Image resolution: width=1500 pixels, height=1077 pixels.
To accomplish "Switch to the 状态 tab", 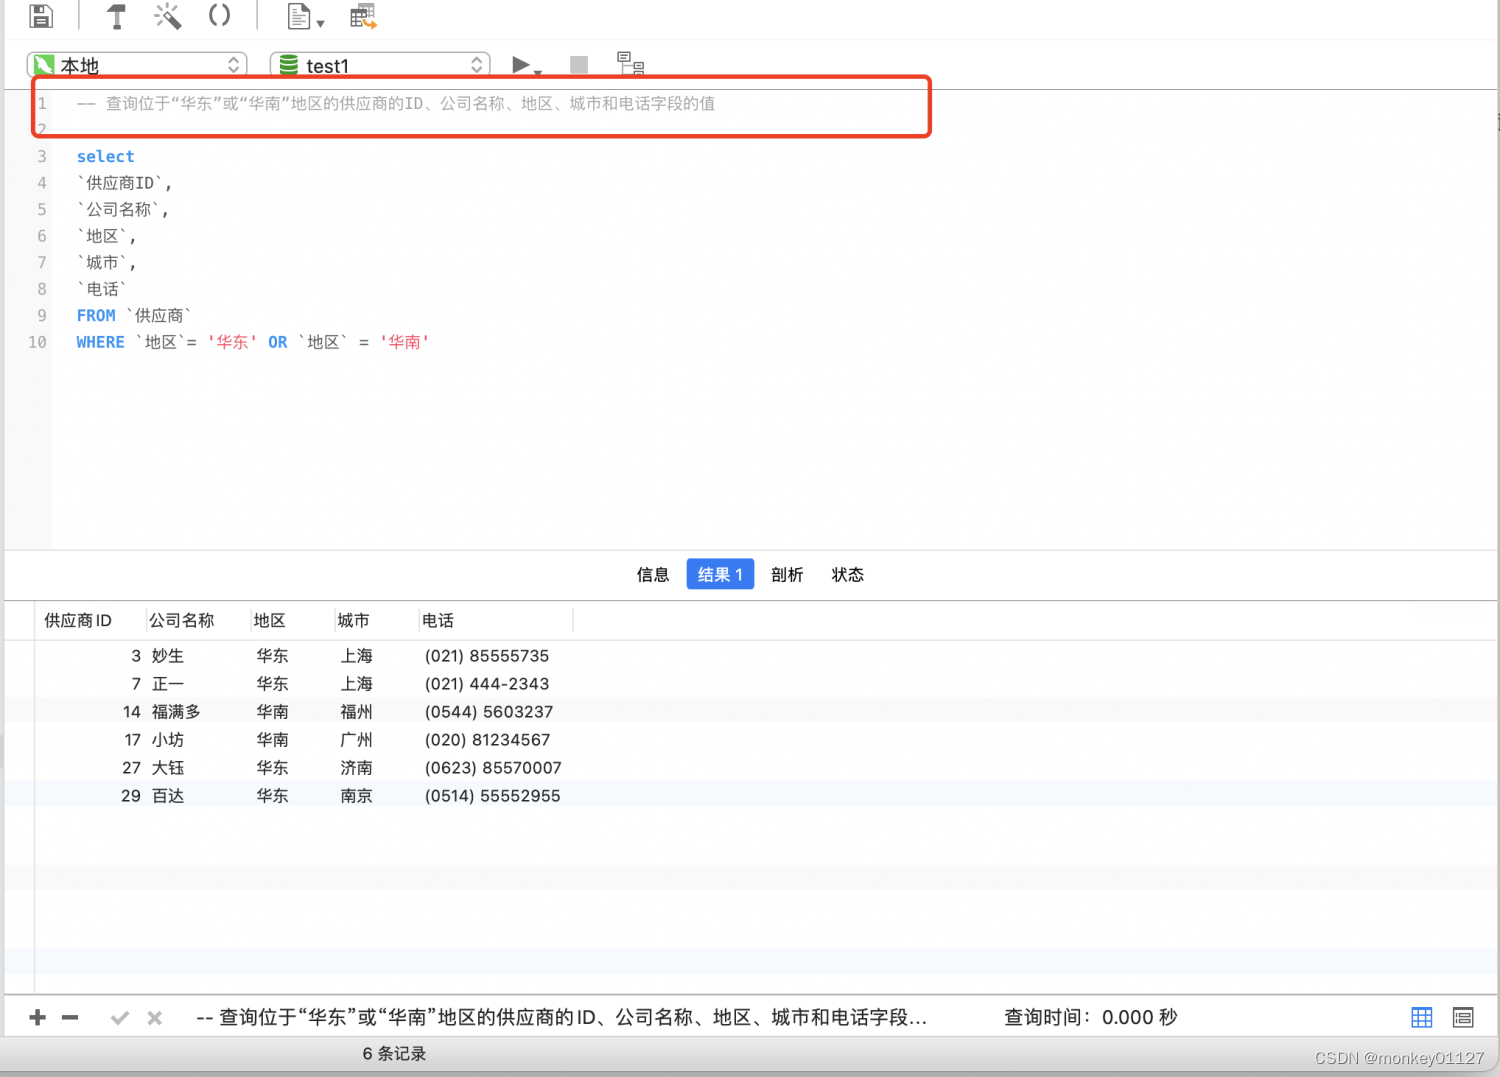I will (848, 574).
